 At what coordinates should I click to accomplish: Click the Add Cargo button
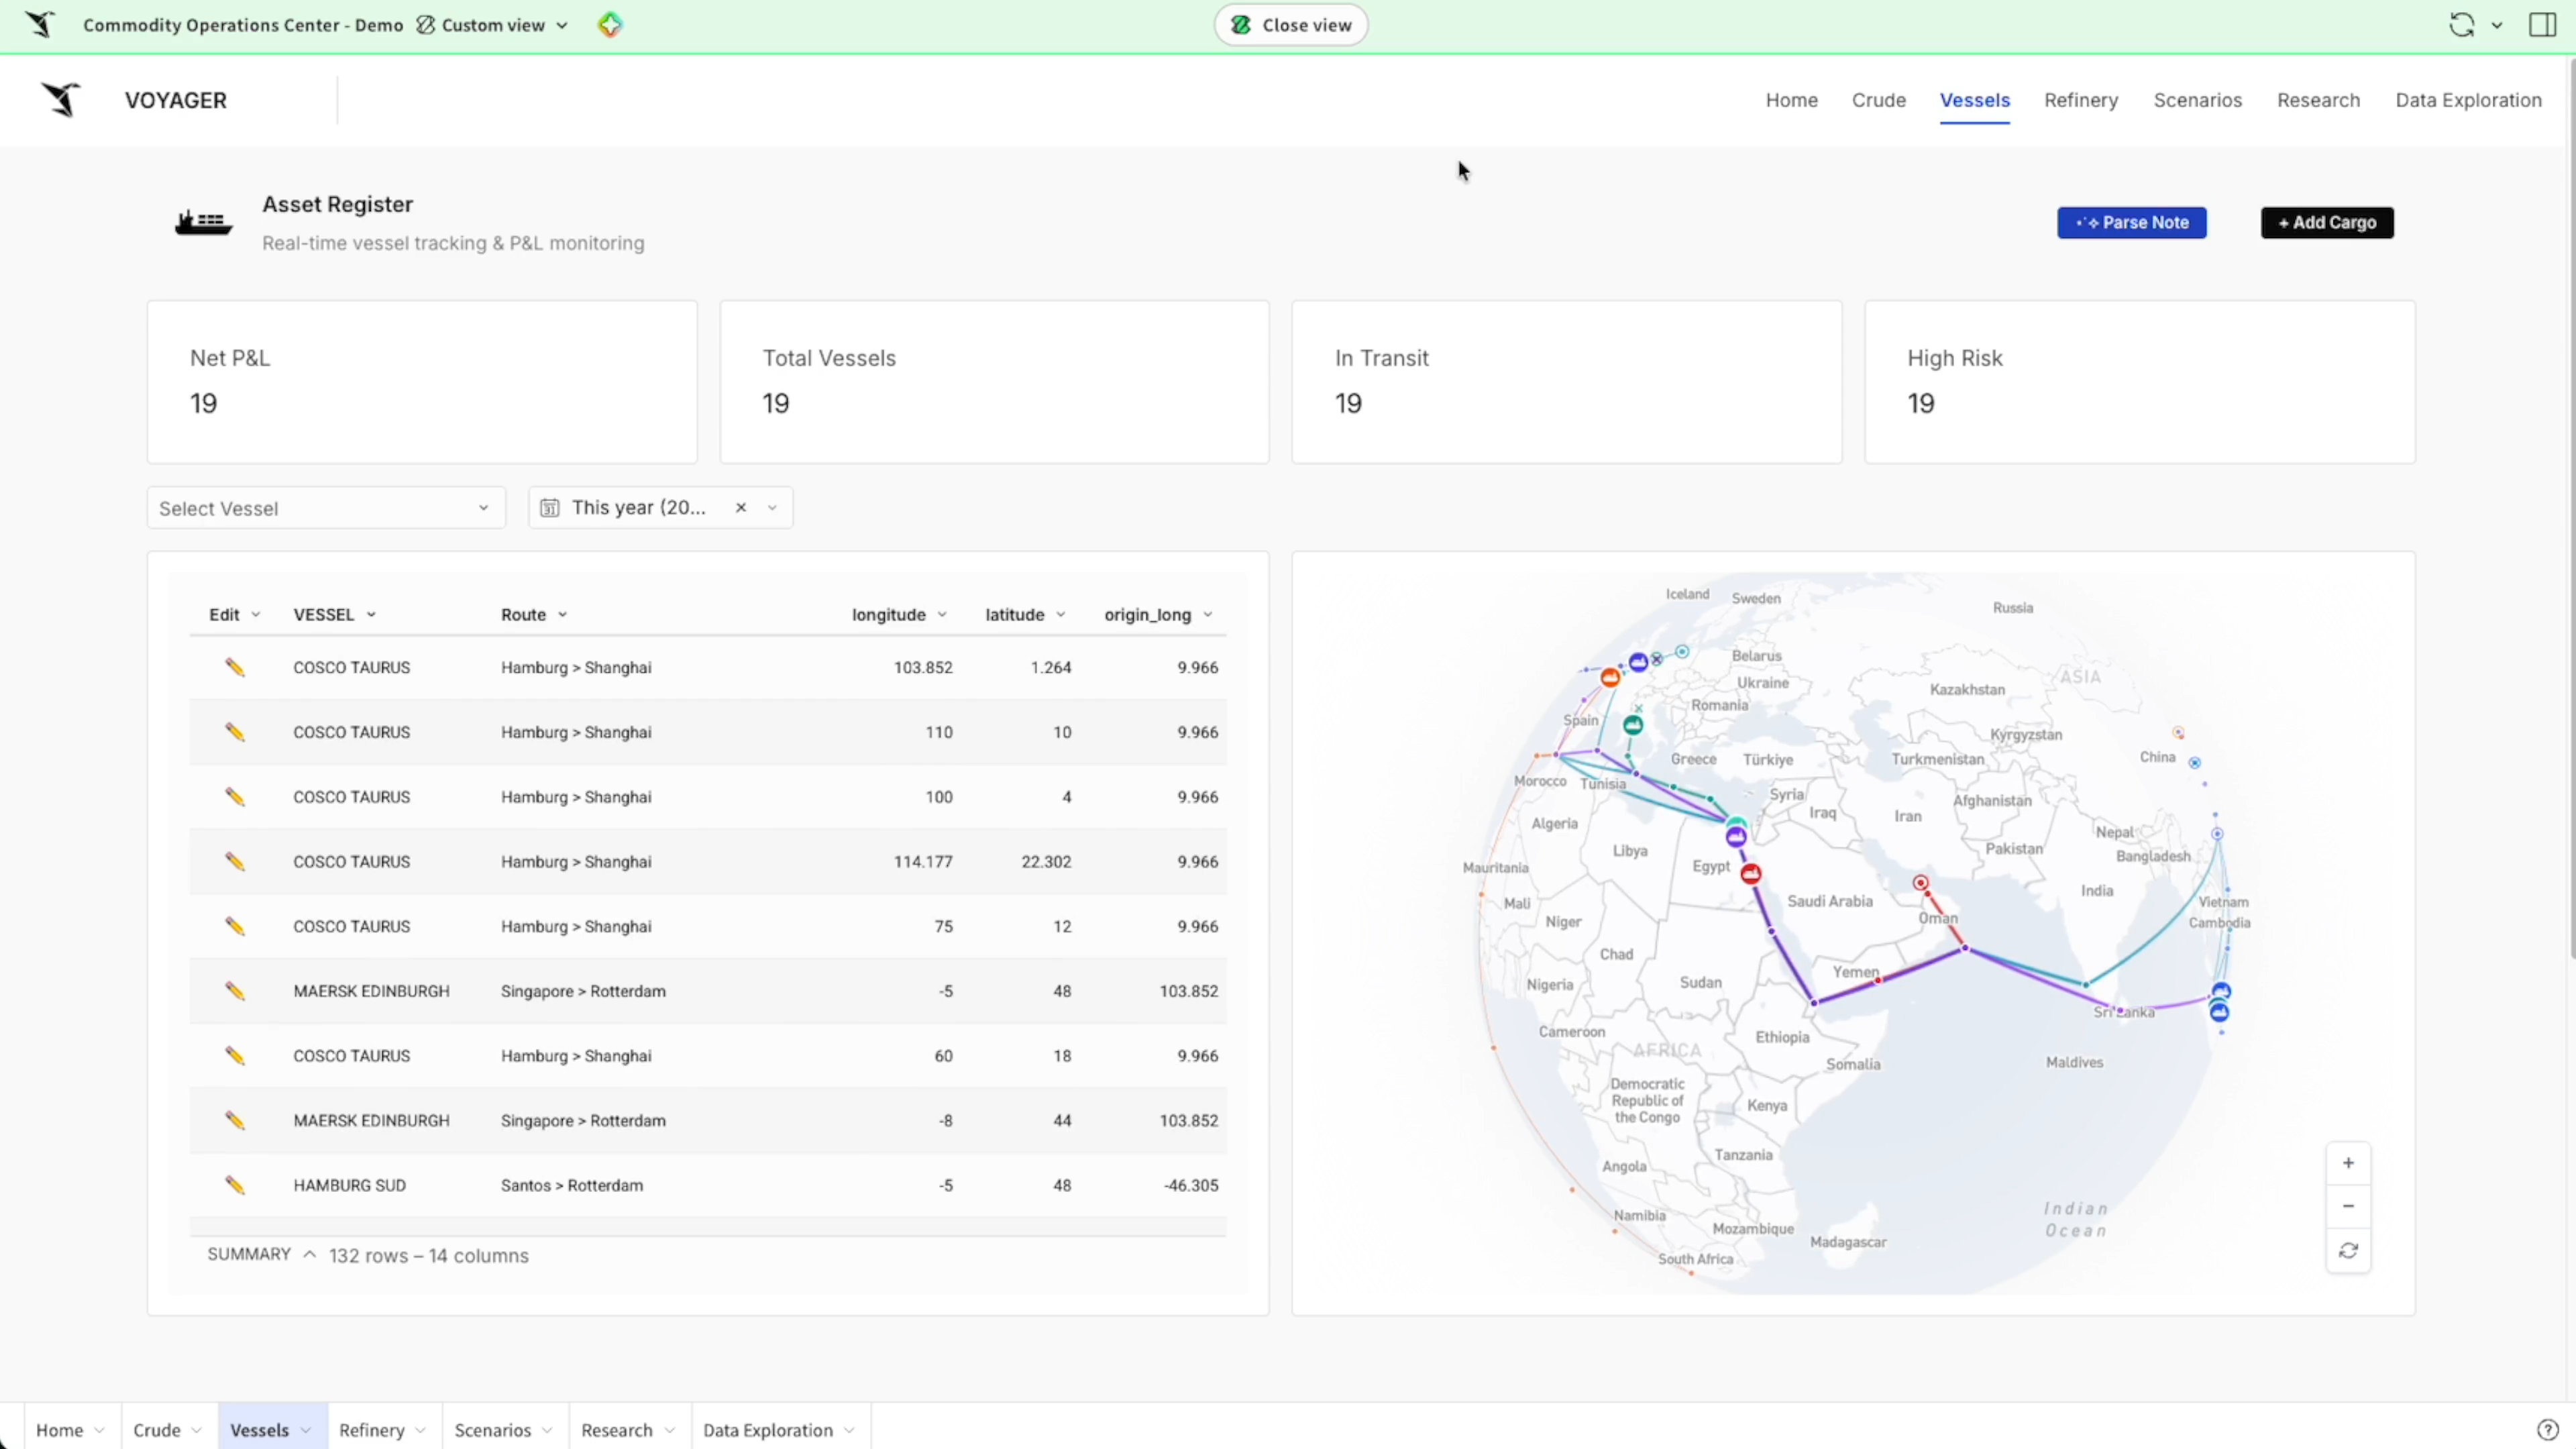2327,222
